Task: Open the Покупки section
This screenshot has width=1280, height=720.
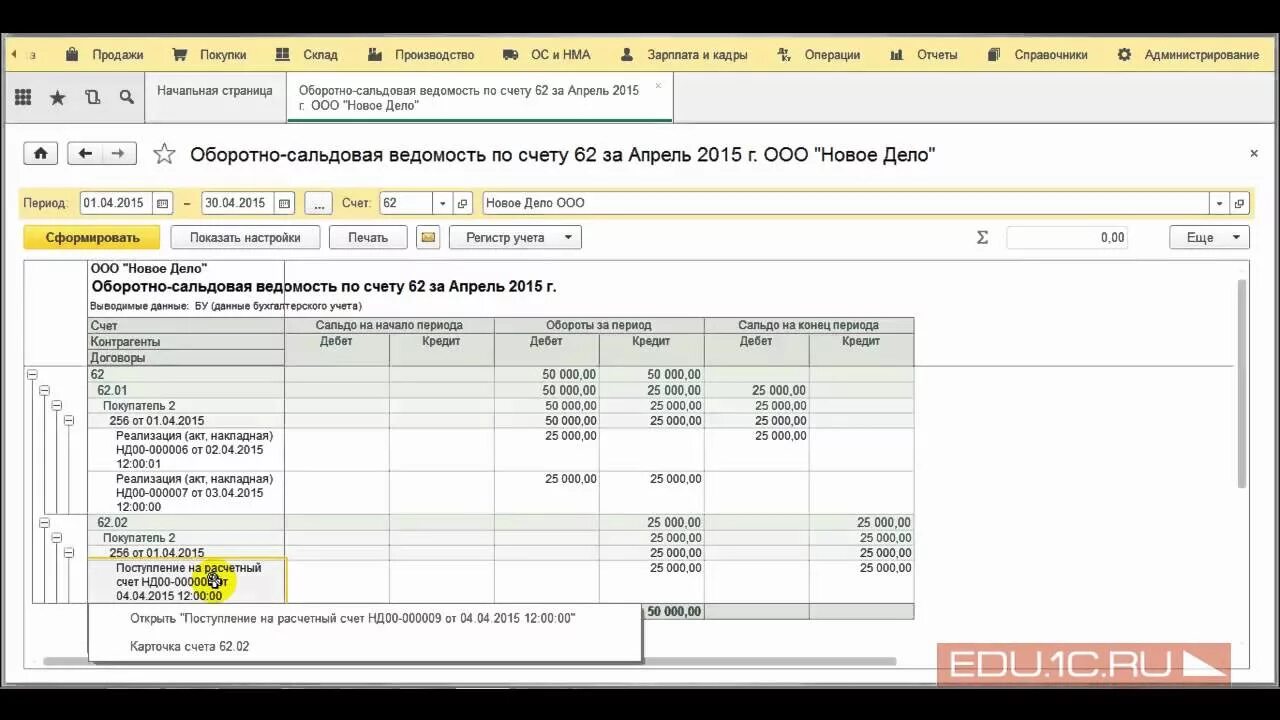Action: [210, 55]
